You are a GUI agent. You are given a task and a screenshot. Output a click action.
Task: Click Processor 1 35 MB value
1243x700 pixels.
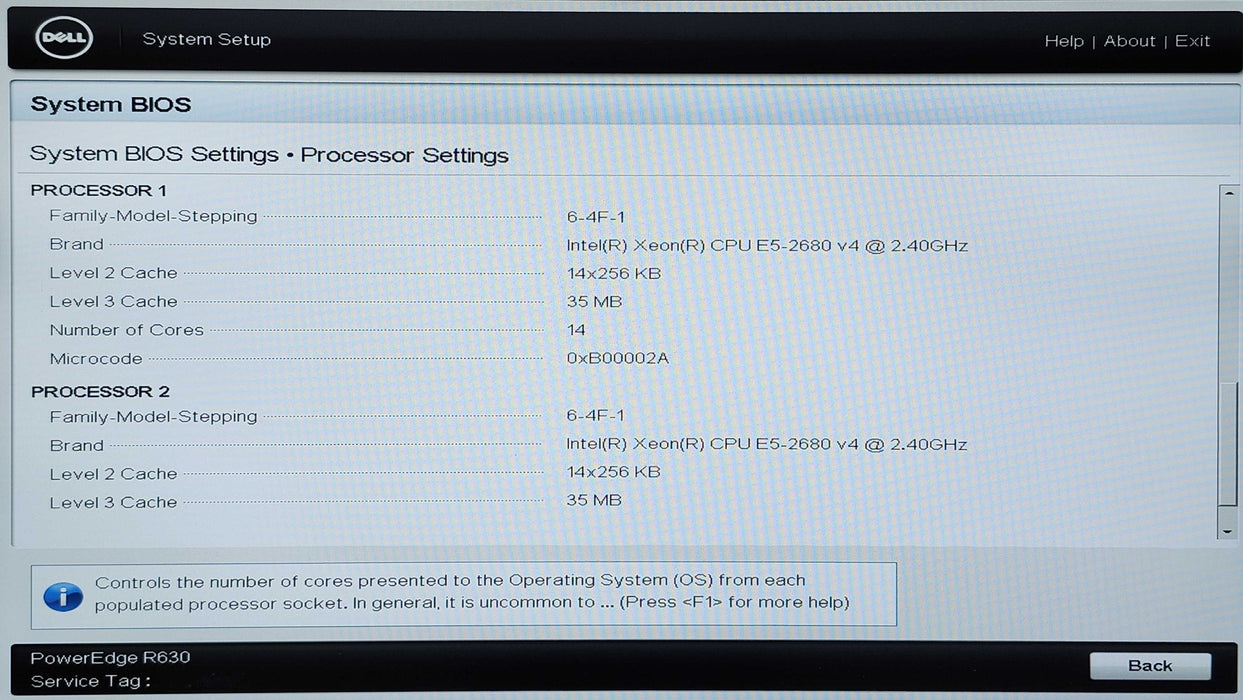pyautogui.click(x=594, y=302)
